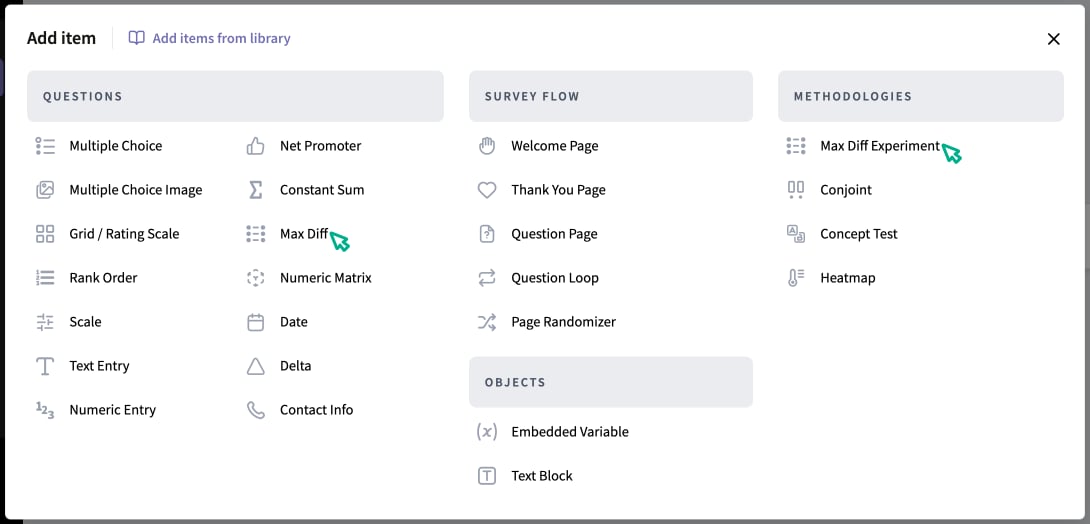Choose the Date calendar icon
1090x524 pixels.
tap(256, 322)
